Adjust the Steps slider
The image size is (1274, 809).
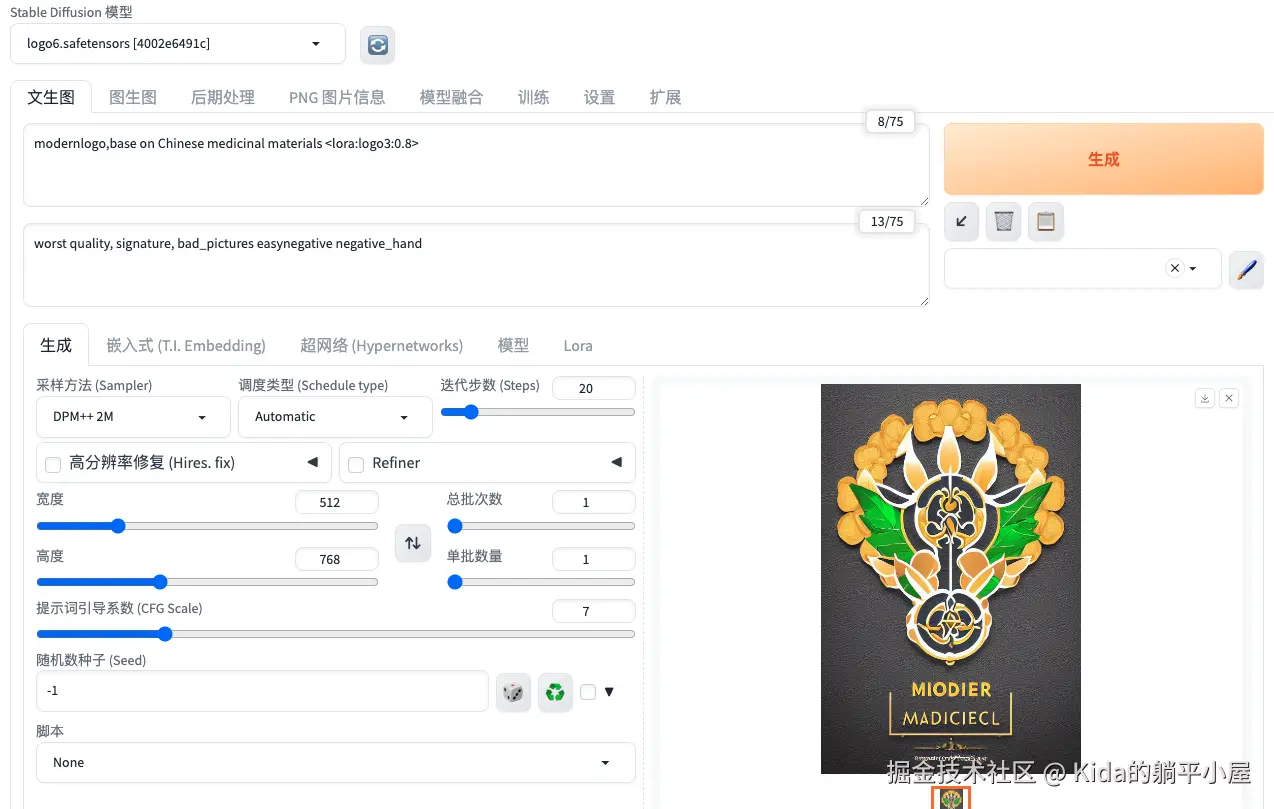click(x=537, y=412)
